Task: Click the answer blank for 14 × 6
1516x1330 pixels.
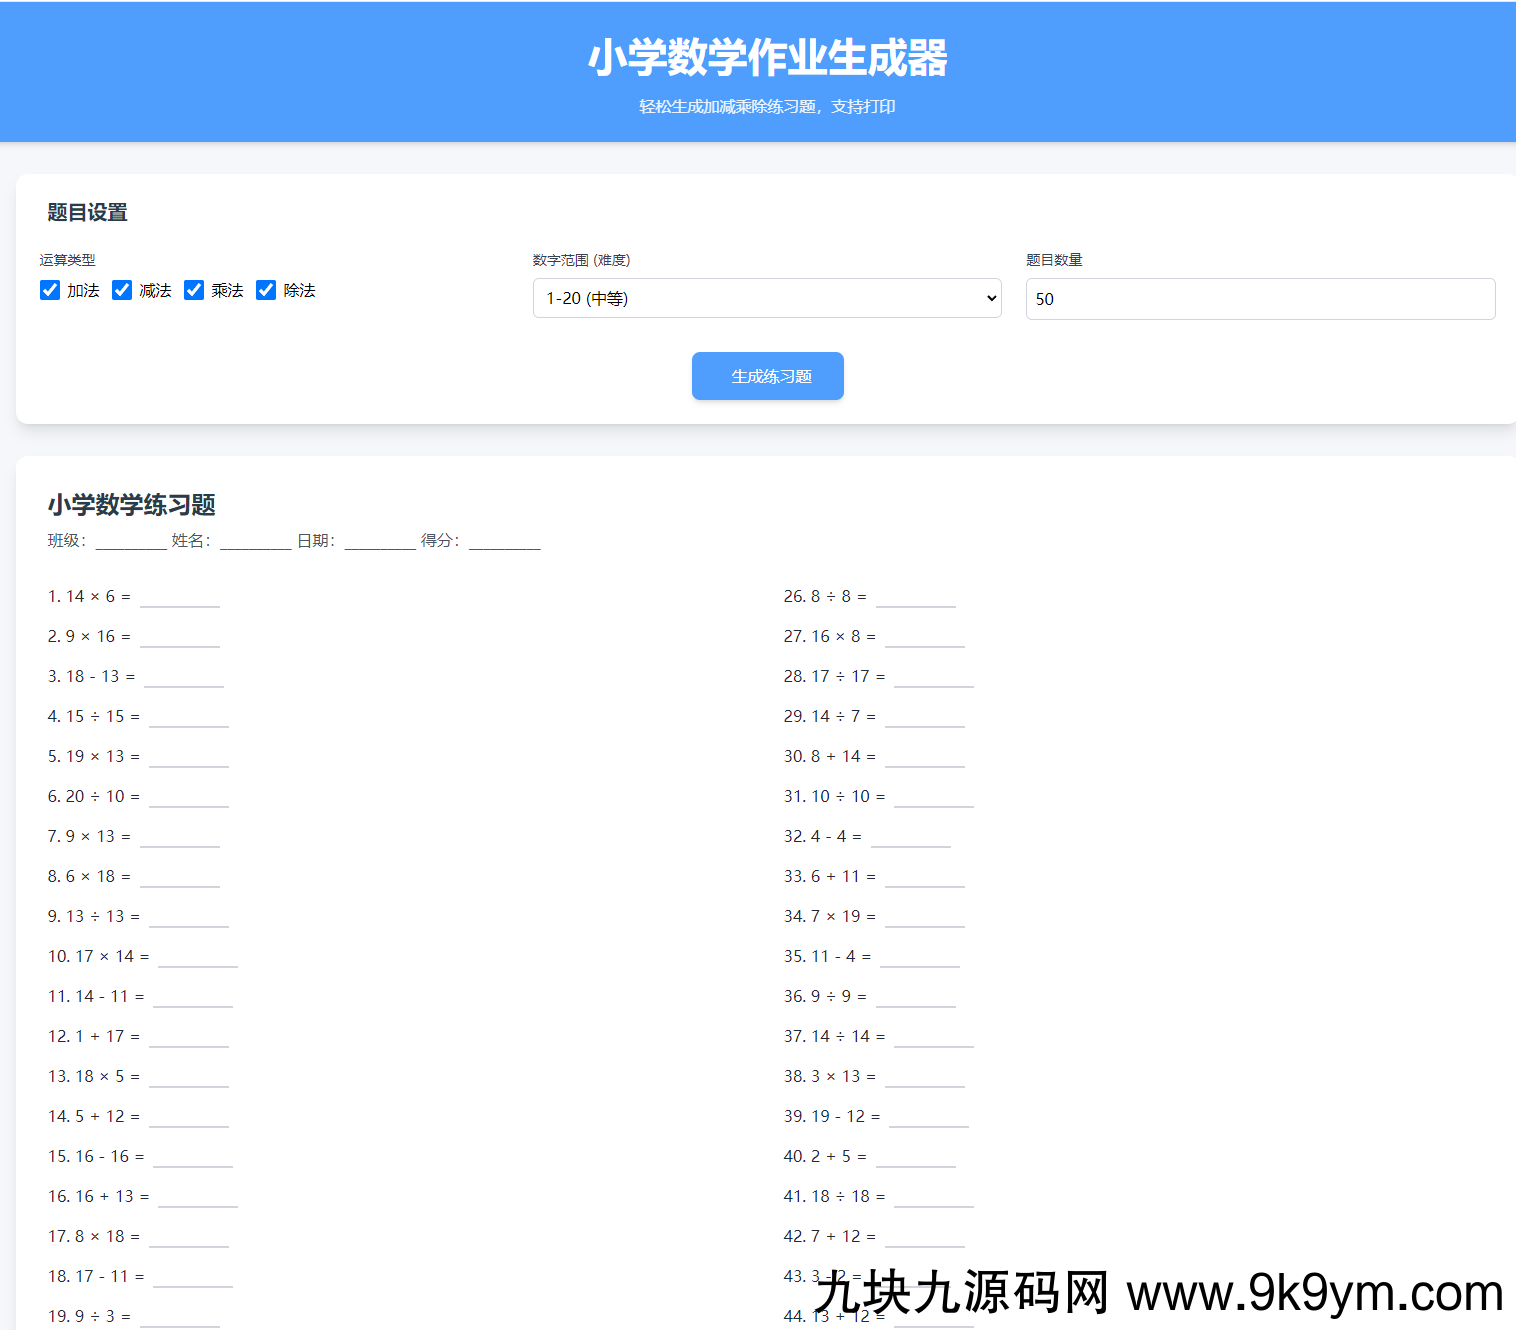Action: tap(180, 600)
